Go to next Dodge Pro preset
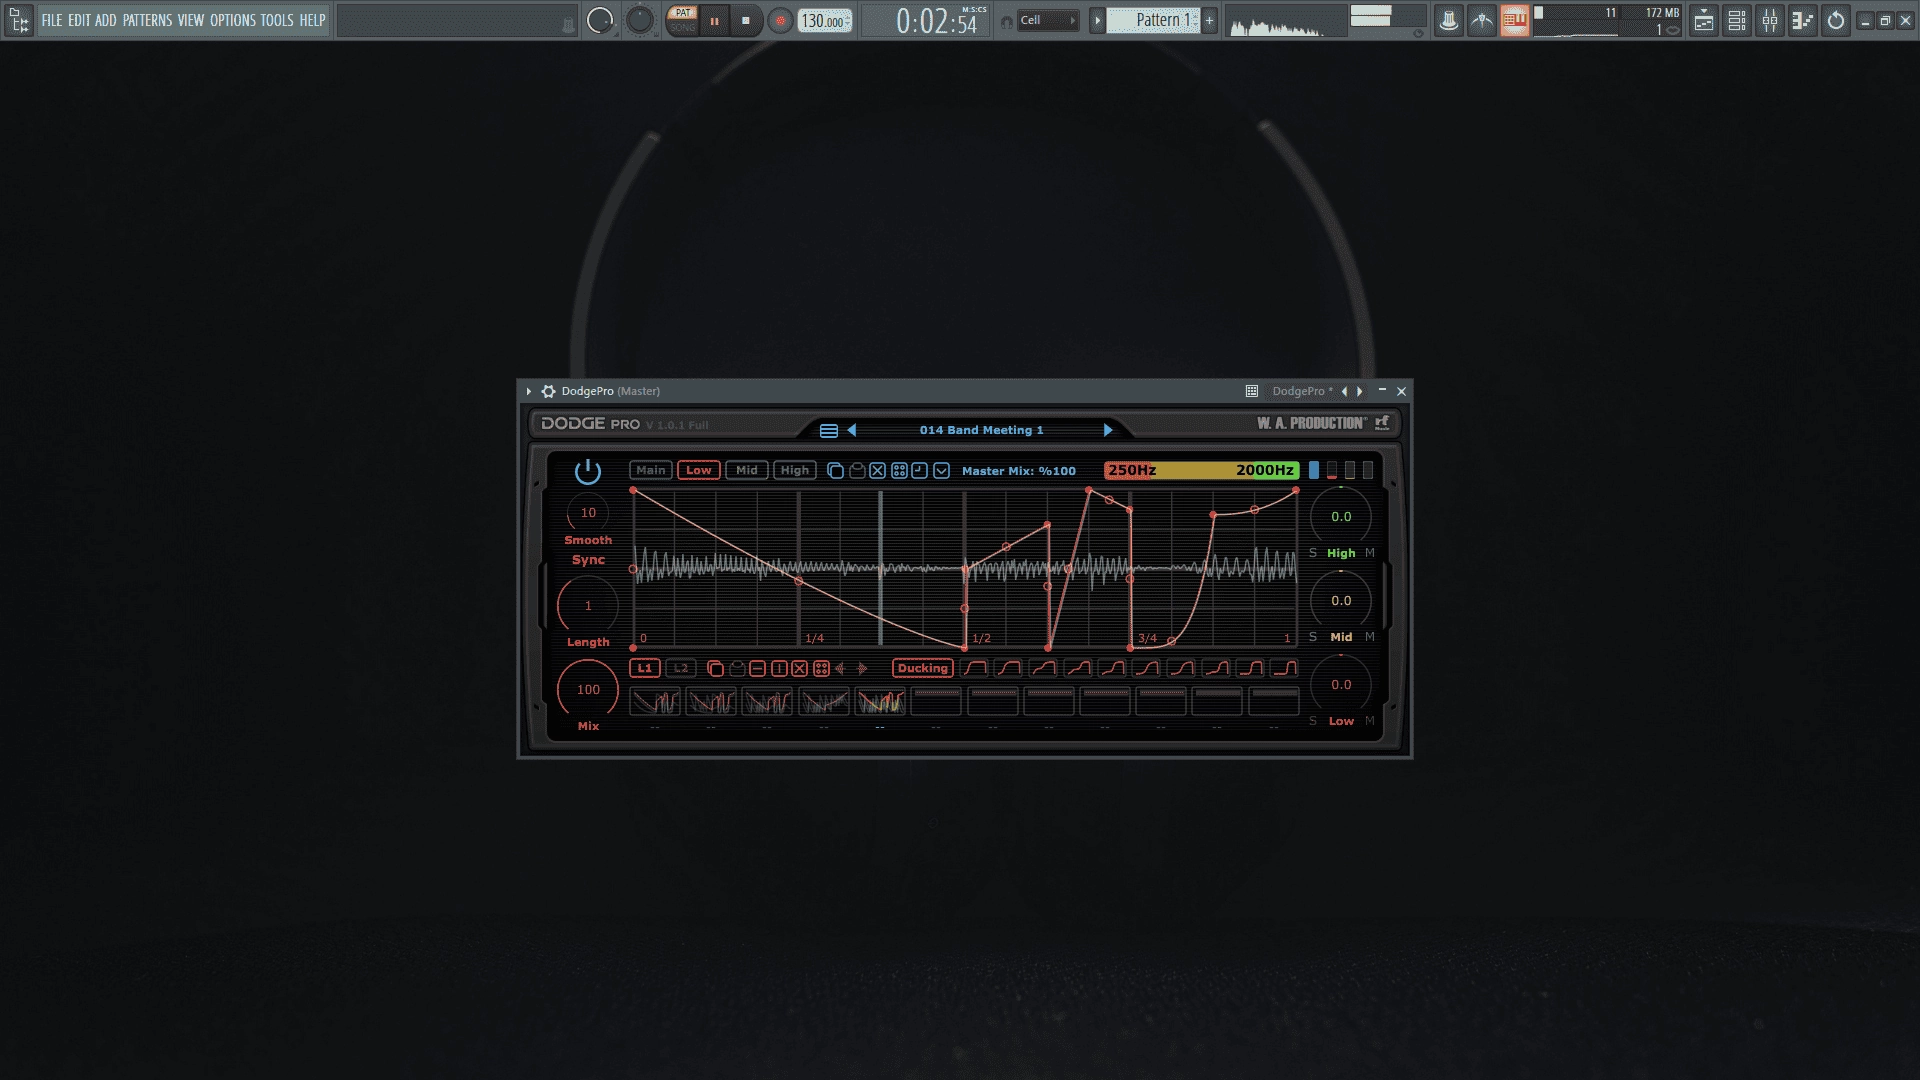Image resolution: width=1920 pixels, height=1080 pixels. [1107, 430]
